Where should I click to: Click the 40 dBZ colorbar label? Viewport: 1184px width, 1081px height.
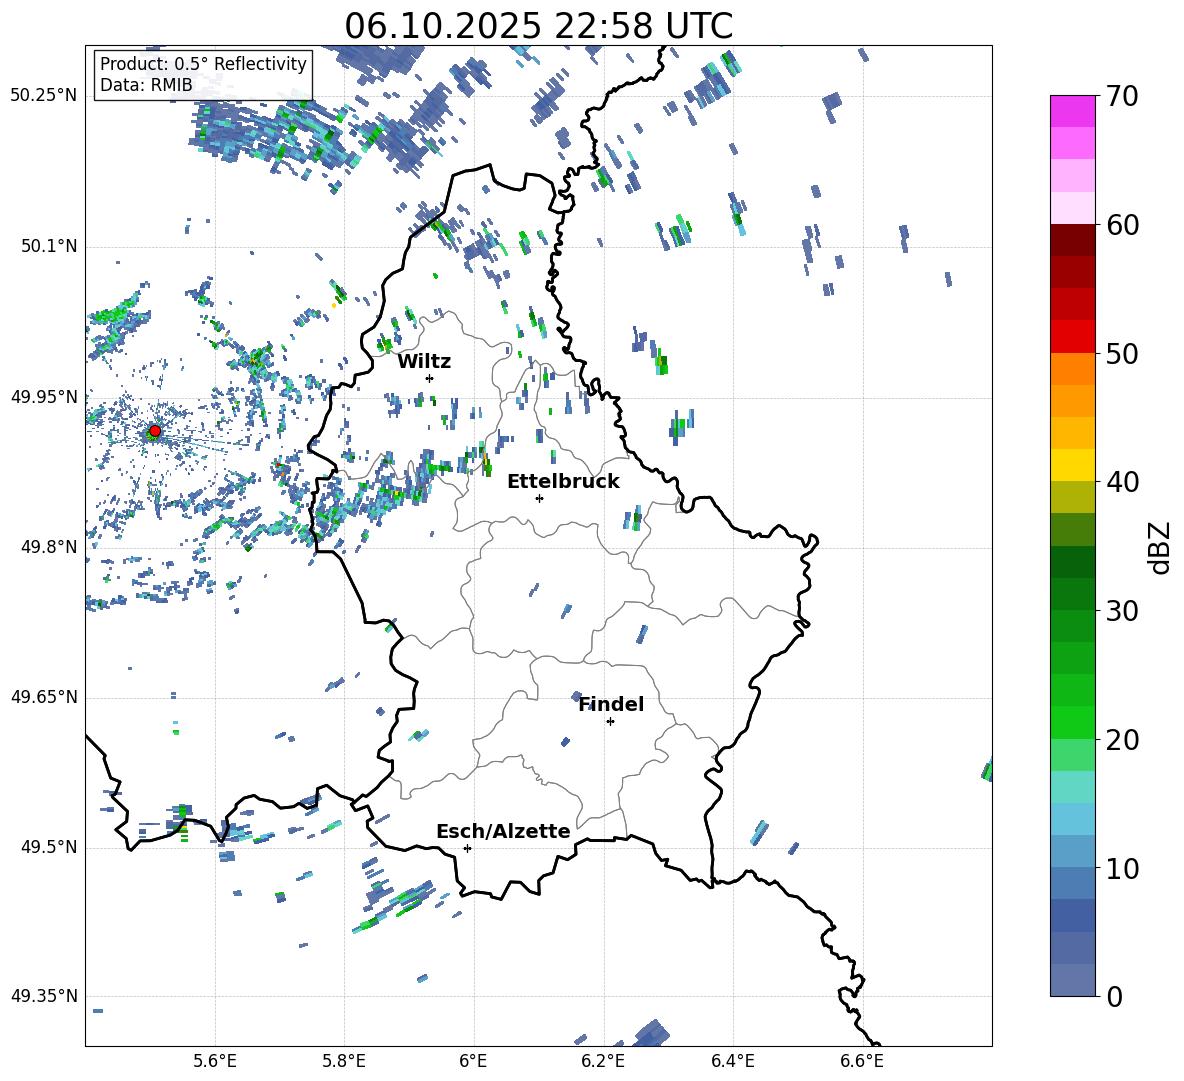click(x=1122, y=482)
